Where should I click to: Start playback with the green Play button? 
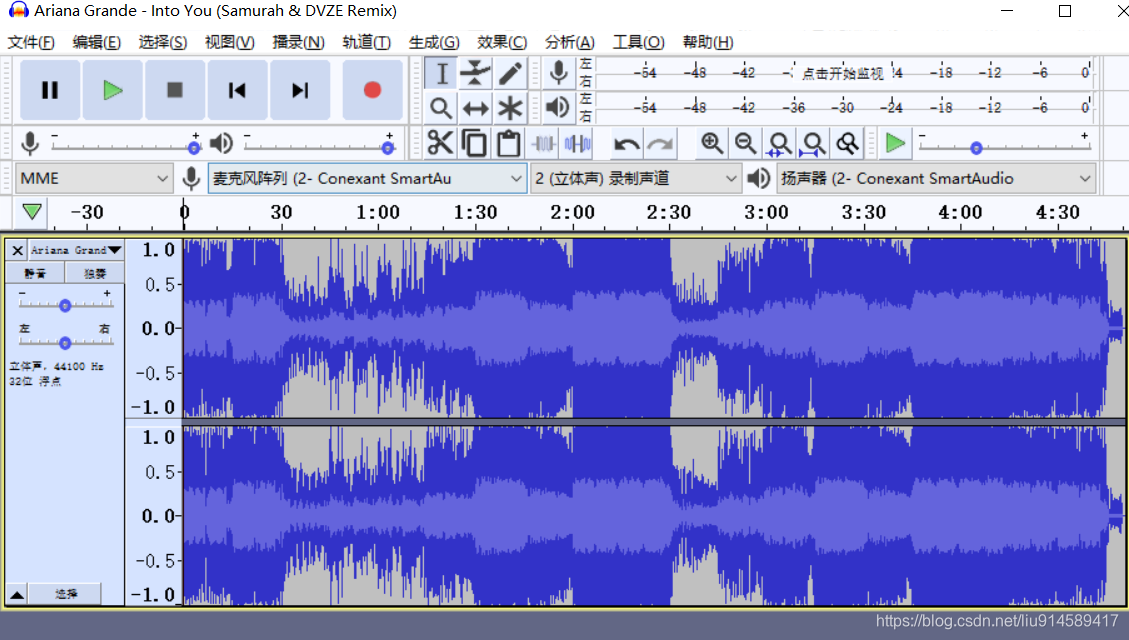tap(112, 90)
